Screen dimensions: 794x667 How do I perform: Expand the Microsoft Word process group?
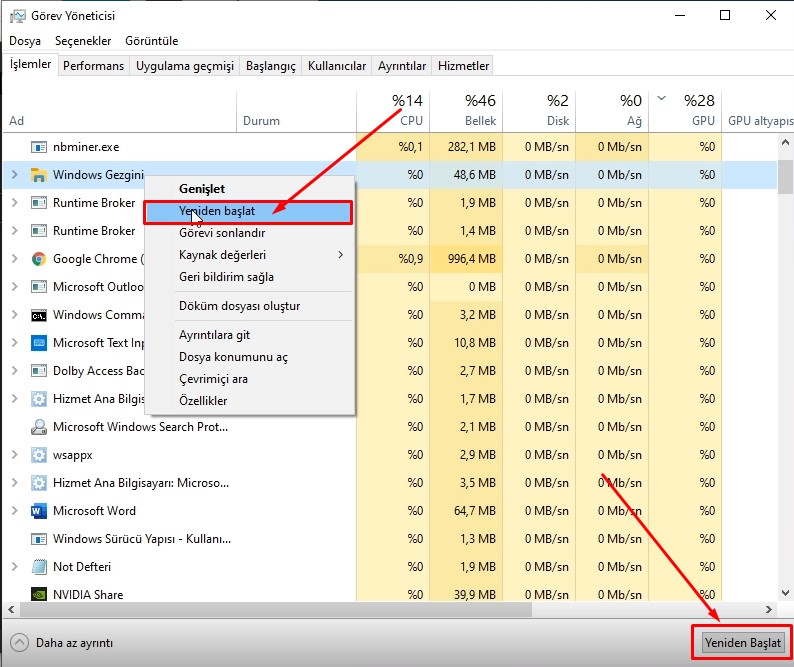click(x=14, y=511)
